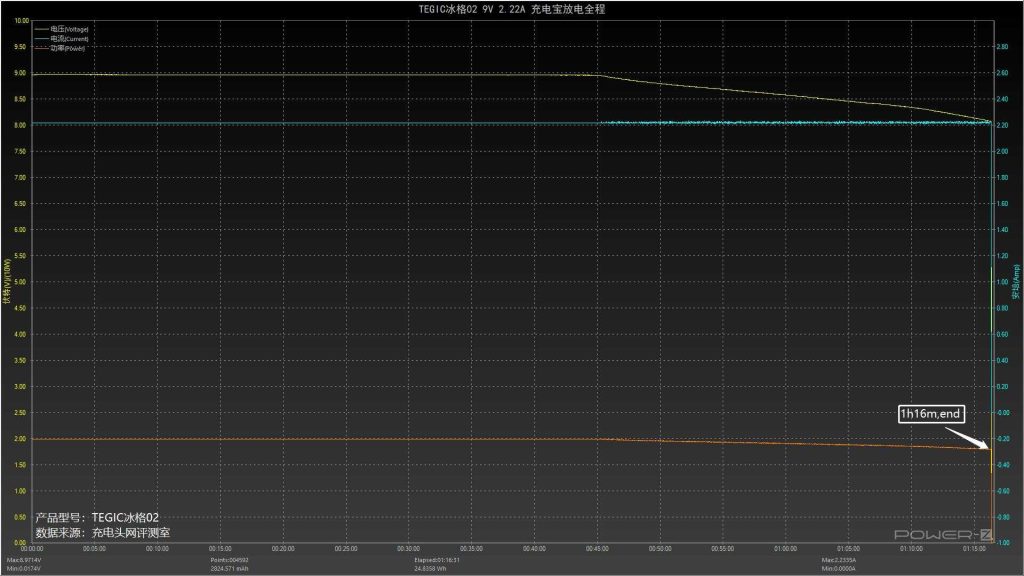The width and height of the screenshot is (1024, 576).
Task: Click the "00:30:00" time axis label
Action: [408, 549]
